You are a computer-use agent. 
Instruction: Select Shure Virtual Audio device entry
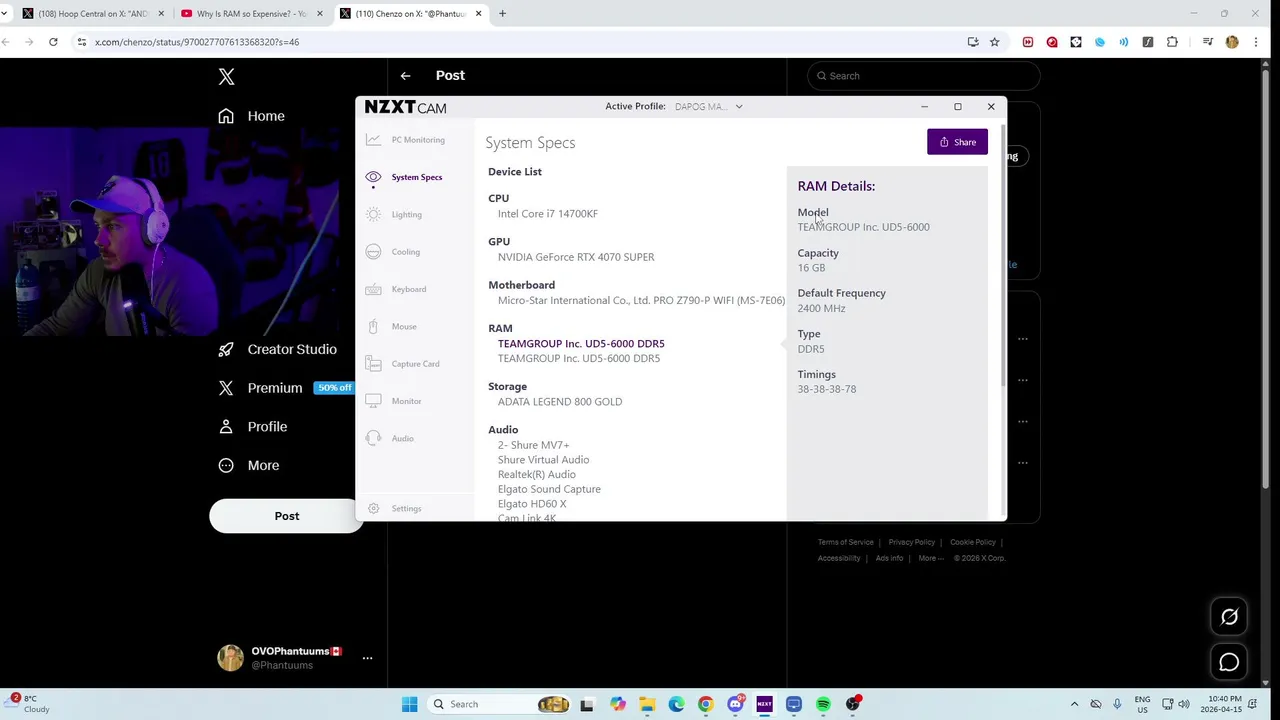(x=543, y=460)
